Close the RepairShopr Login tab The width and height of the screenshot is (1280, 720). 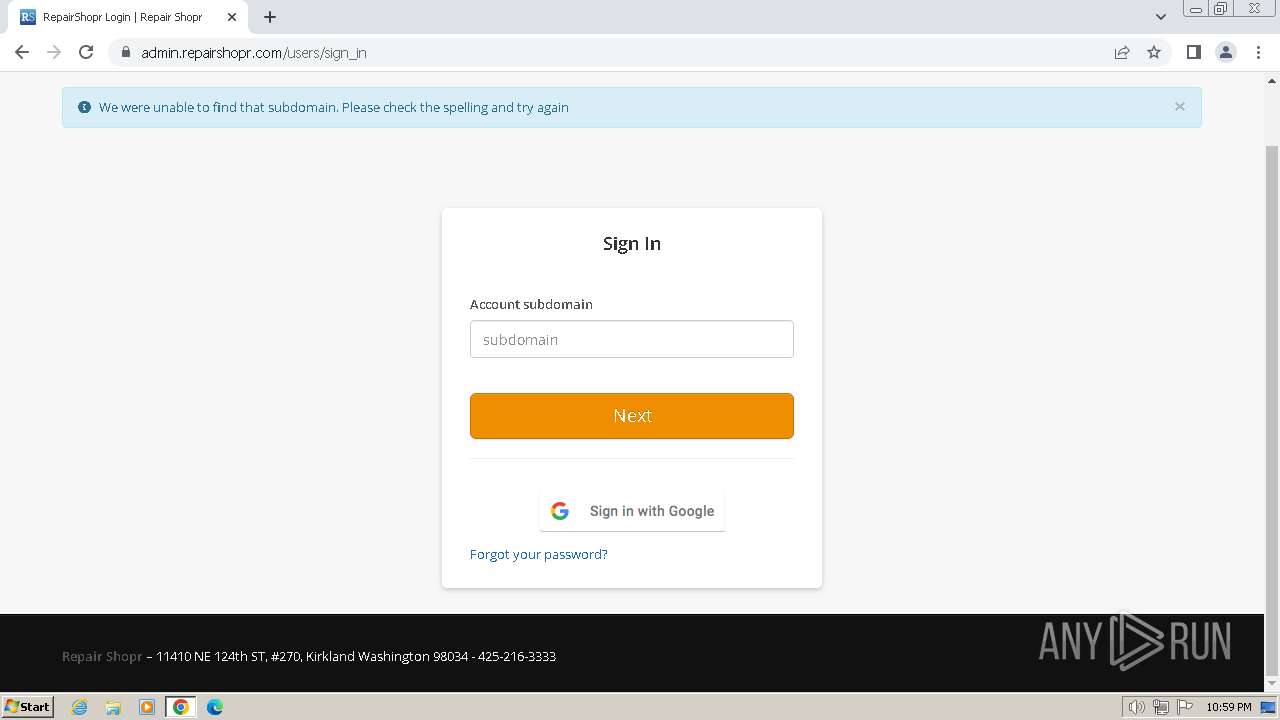coord(232,17)
